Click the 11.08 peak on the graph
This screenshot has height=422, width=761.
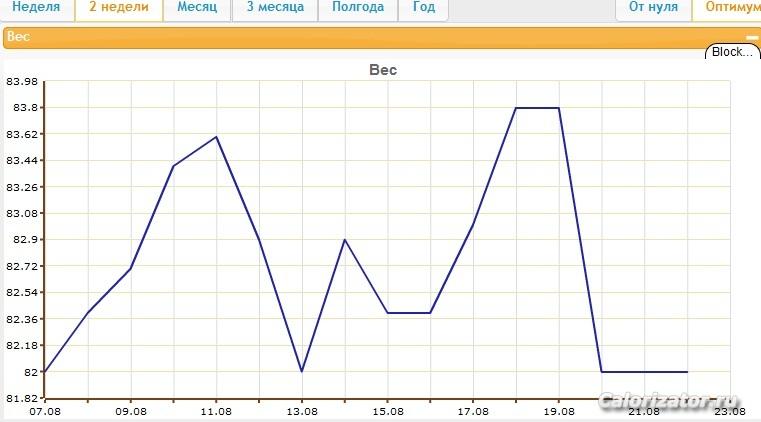216,137
